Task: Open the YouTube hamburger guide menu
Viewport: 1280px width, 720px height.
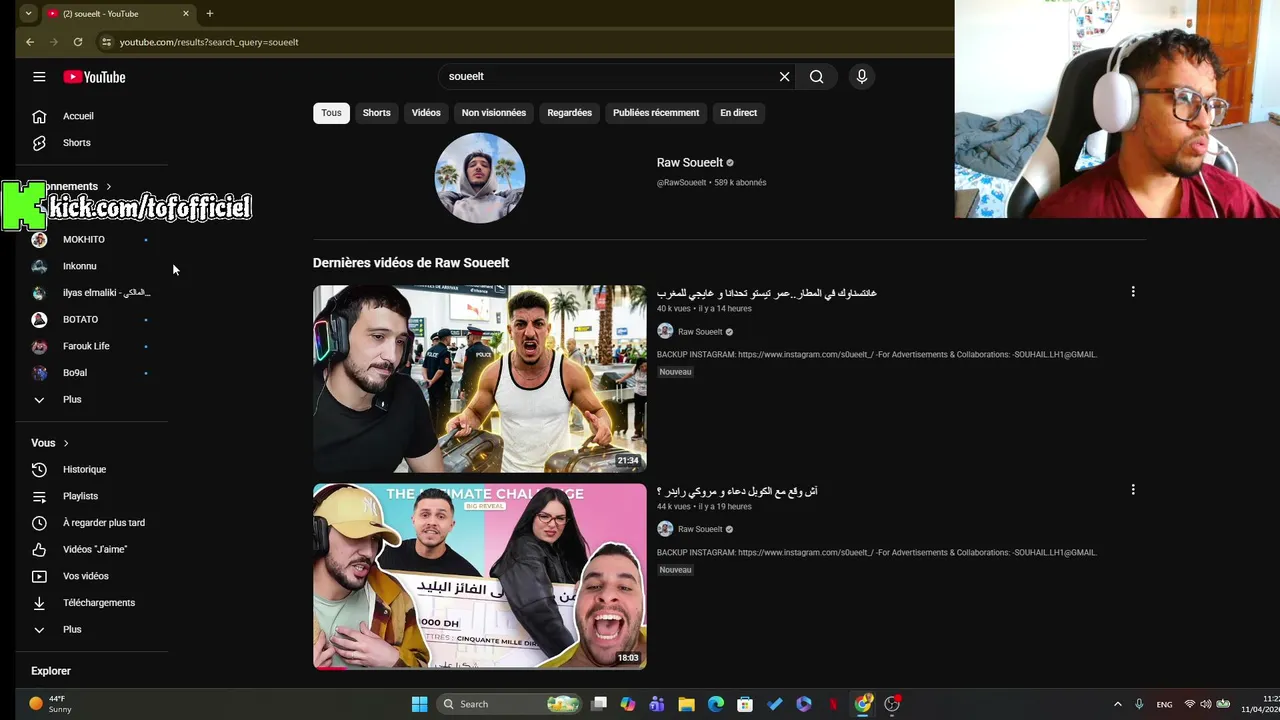Action: point(39,77)
